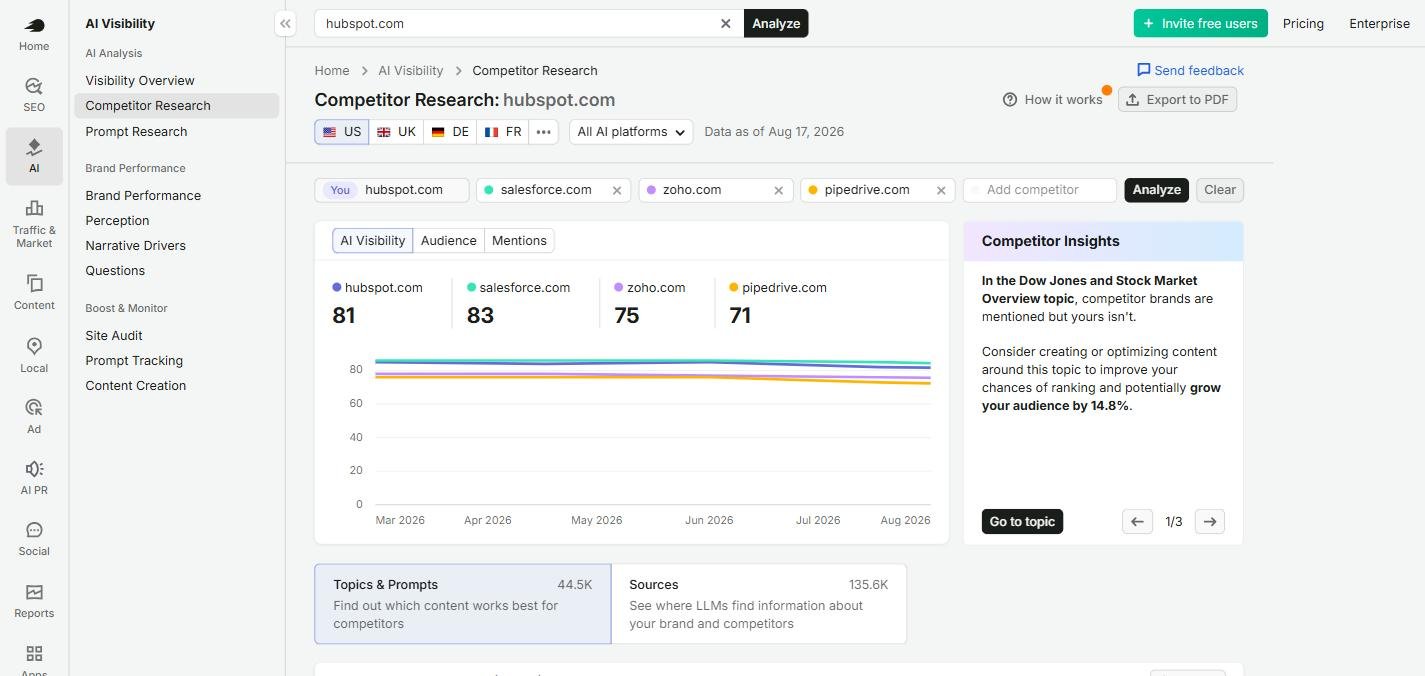Open the Apps sidebar icon
Viewport: 1425px width, 676px height.
click(34, 658)
